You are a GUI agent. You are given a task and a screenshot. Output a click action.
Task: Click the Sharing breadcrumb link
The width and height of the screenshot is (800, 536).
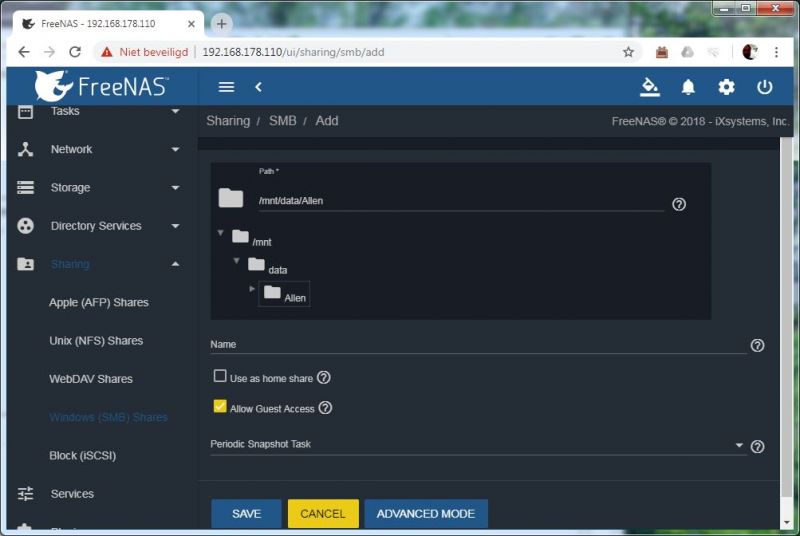228,121
